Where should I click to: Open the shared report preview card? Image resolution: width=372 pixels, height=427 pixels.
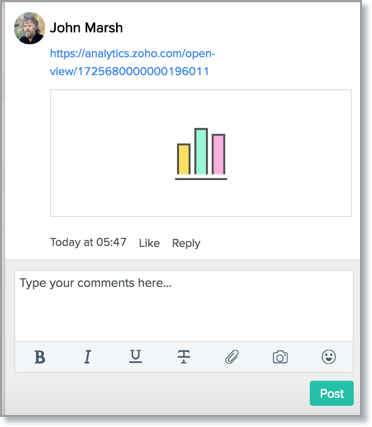click(201, 153)
